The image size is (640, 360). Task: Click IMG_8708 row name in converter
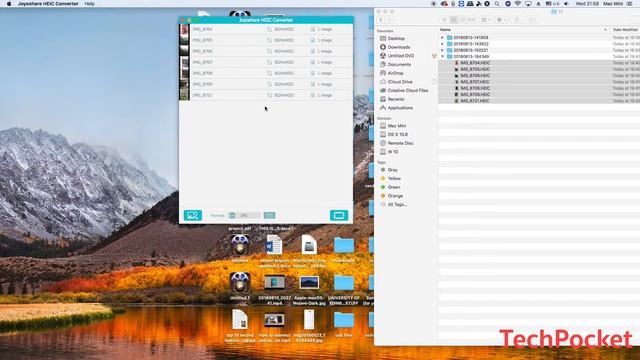coord(202,73)
